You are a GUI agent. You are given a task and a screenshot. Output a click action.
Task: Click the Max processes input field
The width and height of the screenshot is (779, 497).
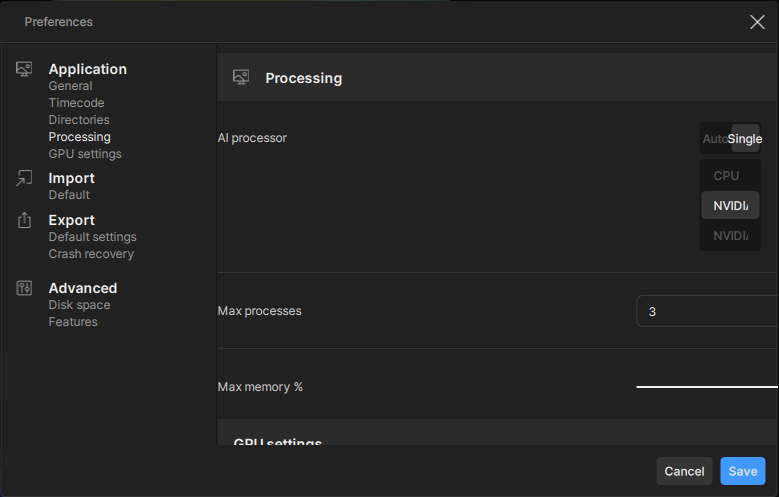(x=707, y=311)
